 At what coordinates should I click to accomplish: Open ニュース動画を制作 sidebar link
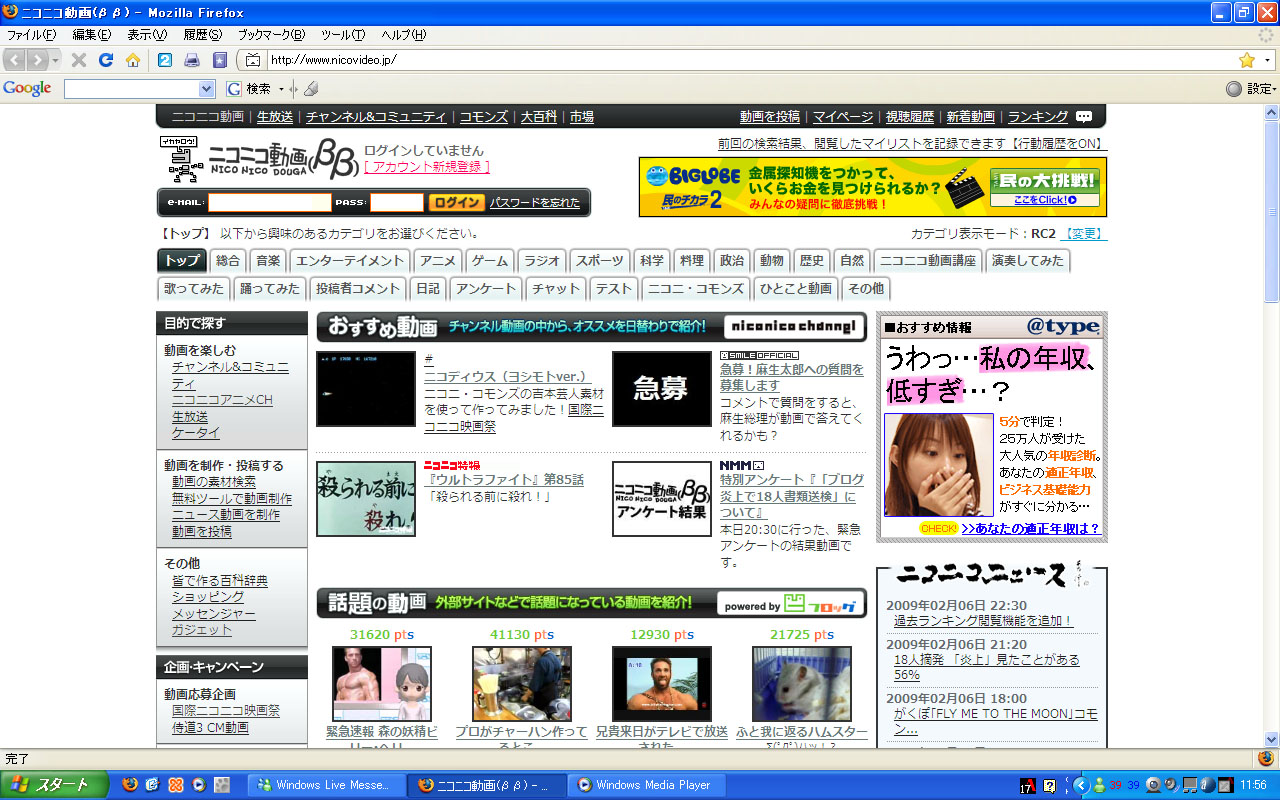coord(226,514)
